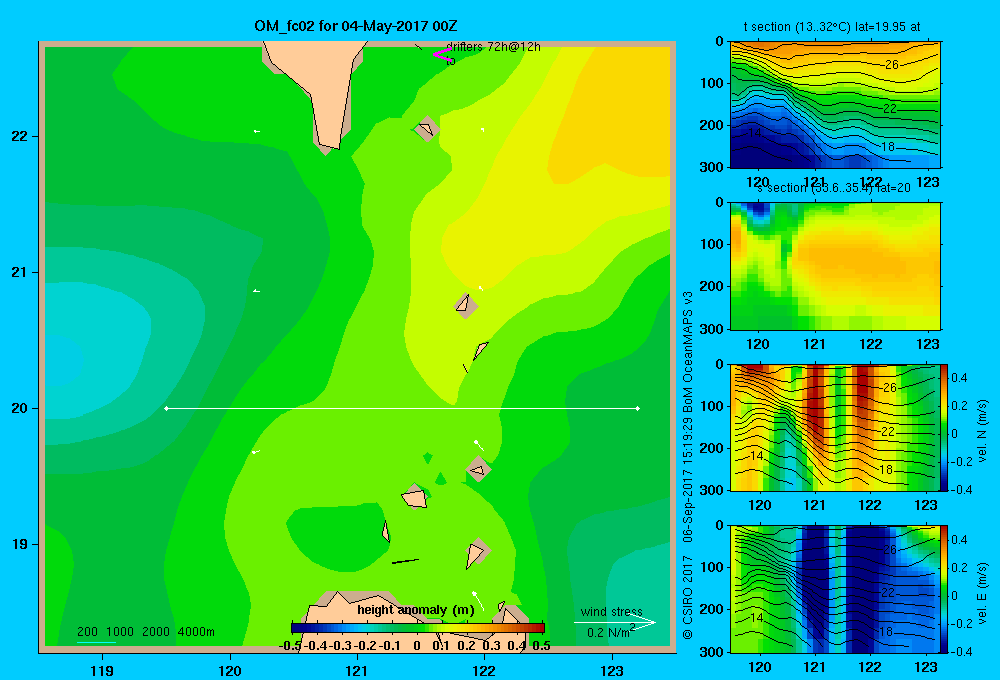This screenshot has height=680, width=1000.
Task: Click the magenta drifter track marker
Action: click(x=443, y=54)
